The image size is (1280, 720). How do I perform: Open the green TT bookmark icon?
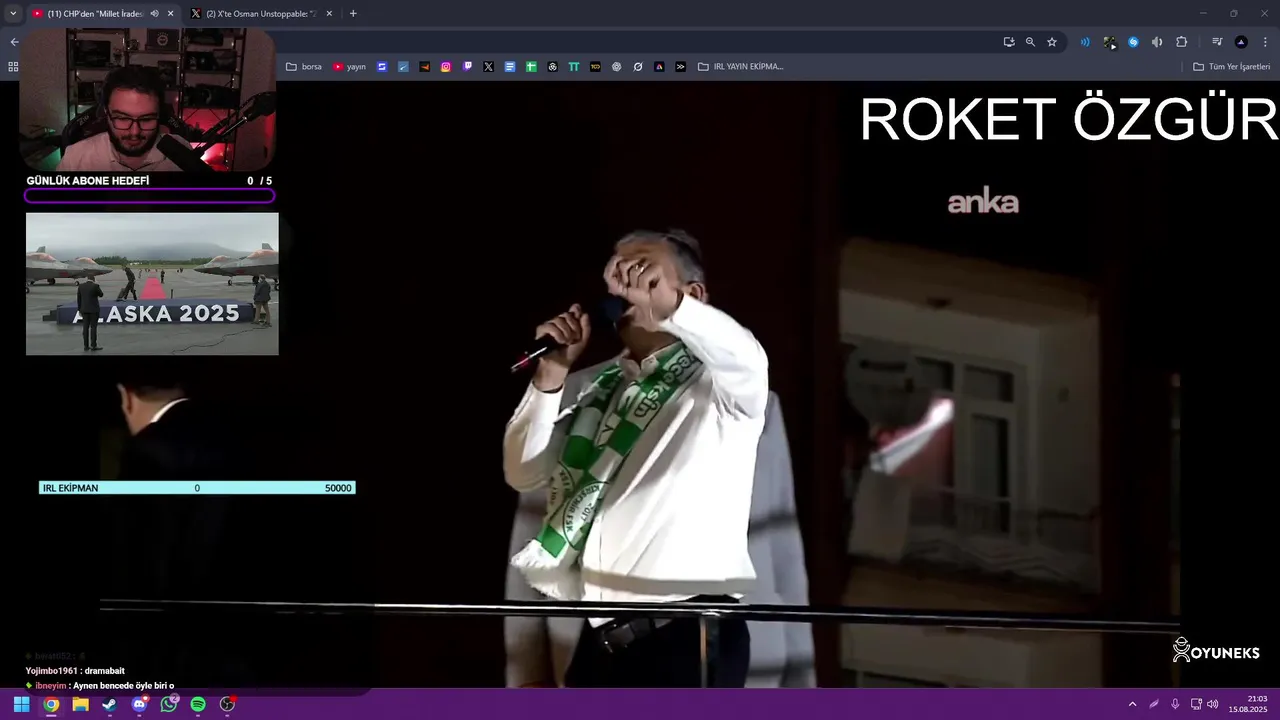click(x=574, y=67)
